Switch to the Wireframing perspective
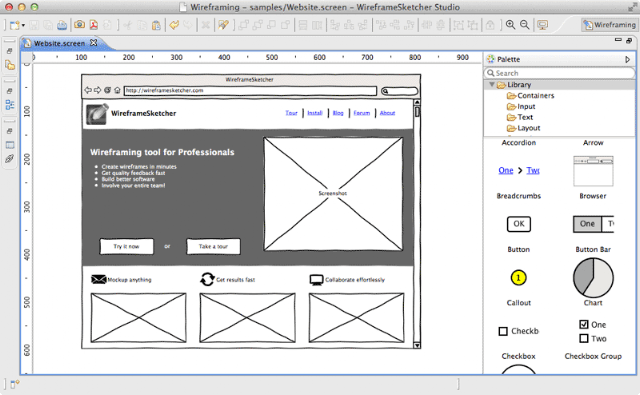Viewport: 640px width, 395px height. [609, 25]
